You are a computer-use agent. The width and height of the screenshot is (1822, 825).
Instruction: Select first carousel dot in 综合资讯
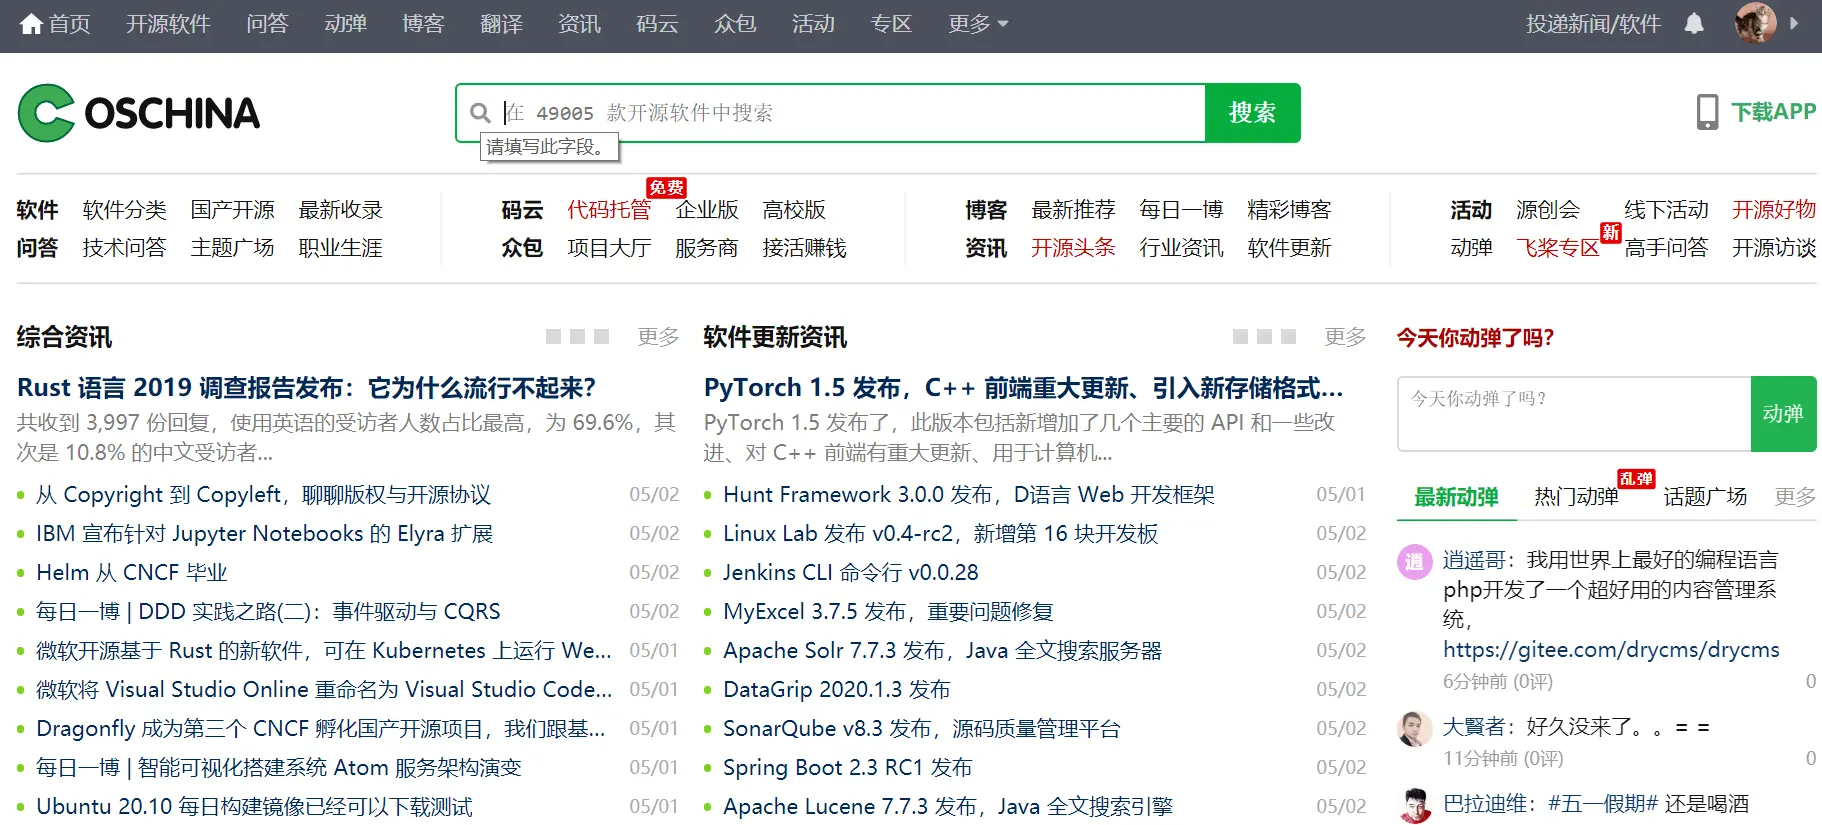click(553, 337)
